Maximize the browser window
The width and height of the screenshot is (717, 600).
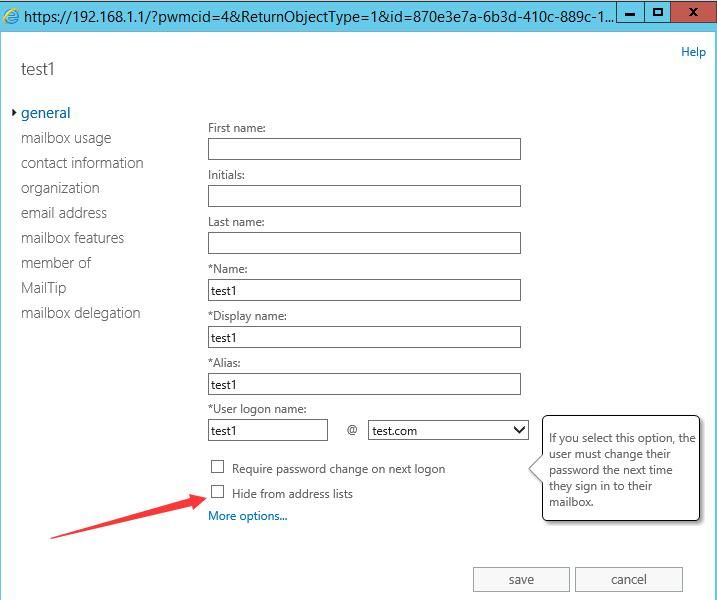(658, 12)
